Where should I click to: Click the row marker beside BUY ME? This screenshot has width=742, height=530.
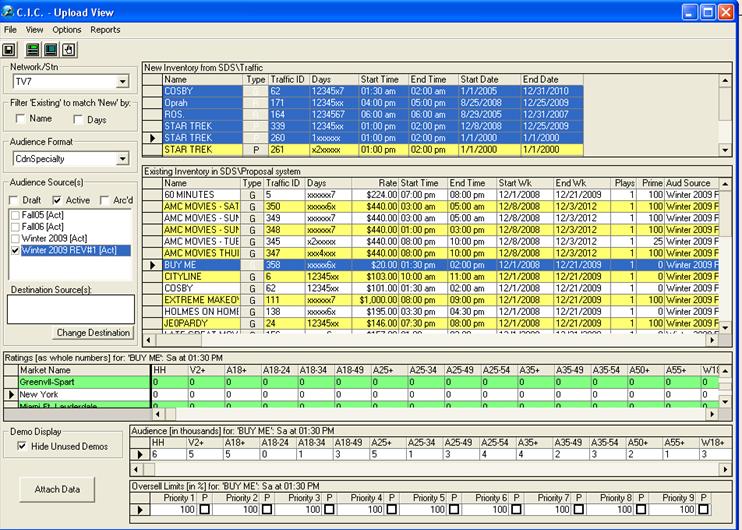(151, 264)
